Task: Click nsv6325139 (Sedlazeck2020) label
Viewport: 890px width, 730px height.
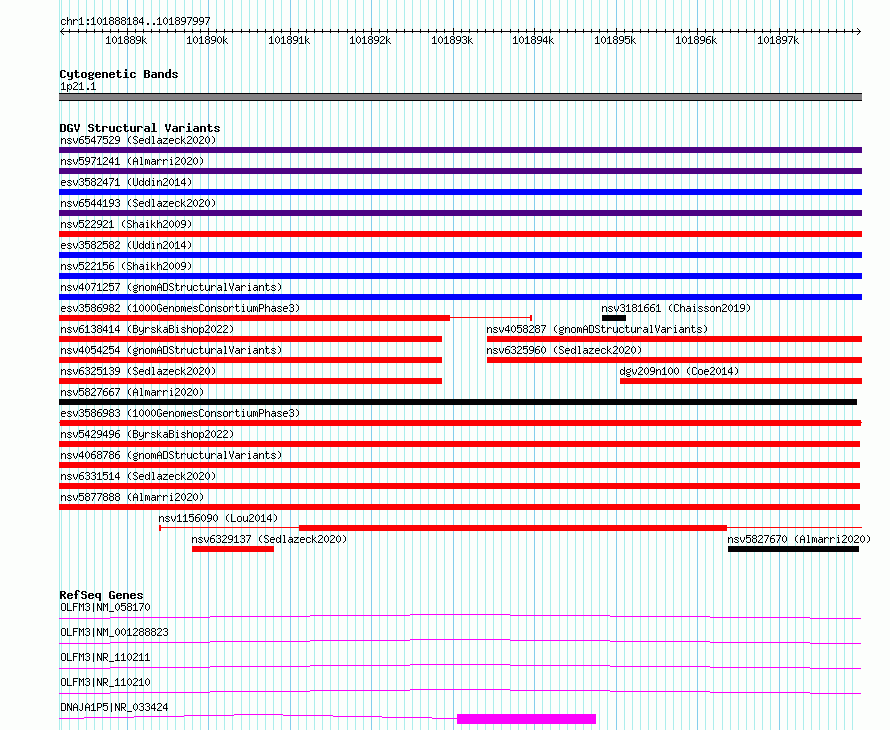Action: pos(138,371)
